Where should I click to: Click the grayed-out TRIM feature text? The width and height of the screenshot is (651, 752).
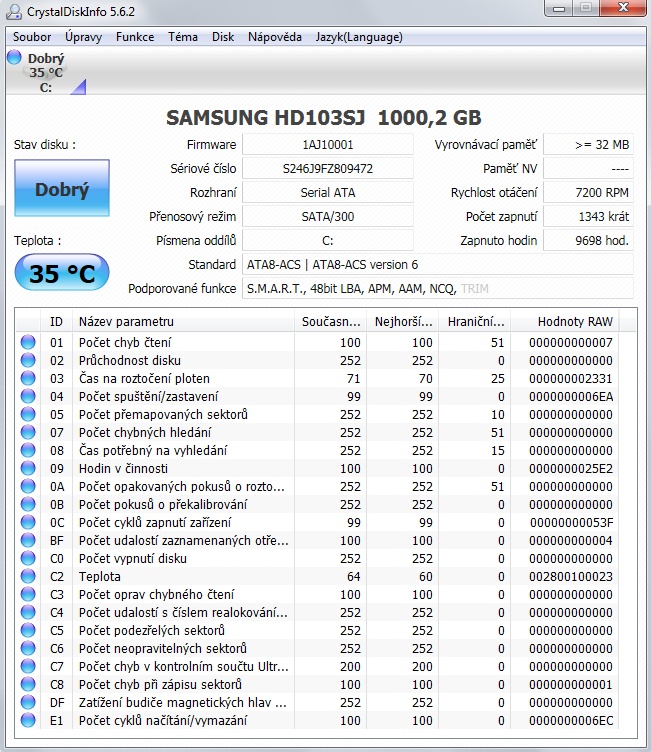(x=474, y=288)
